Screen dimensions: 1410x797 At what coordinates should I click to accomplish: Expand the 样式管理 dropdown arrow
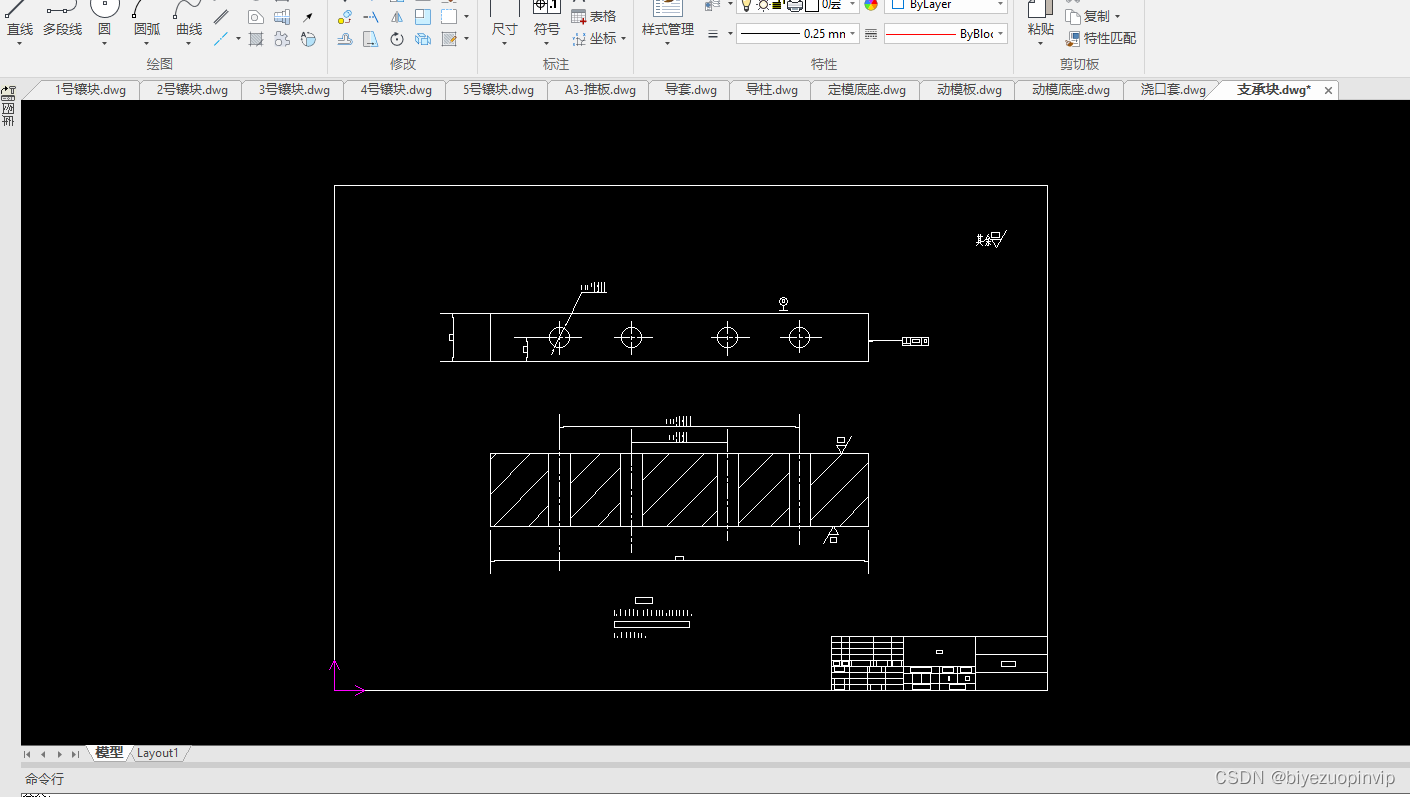[668, 43]
